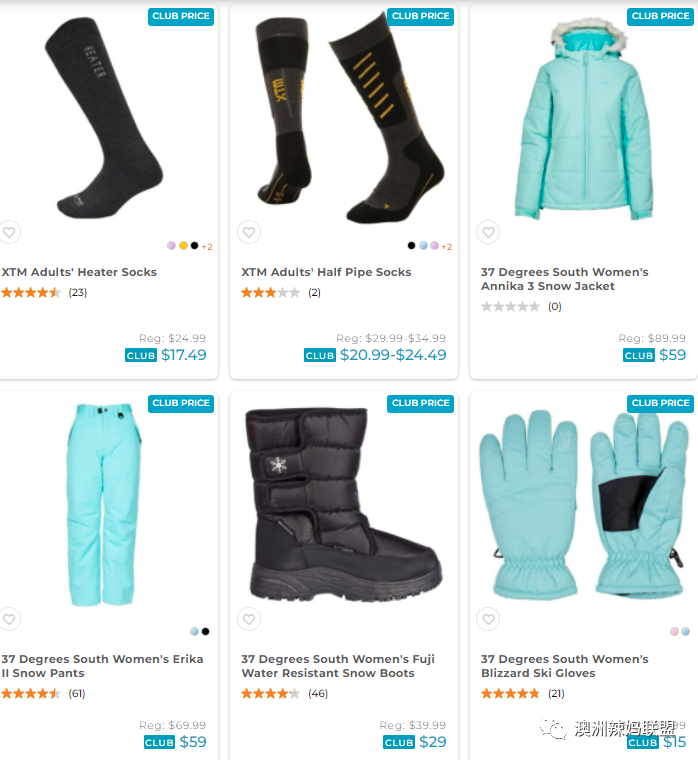Screen dimensions: 698x760
Task: Choose pink swatch on Heater Socks
Action: (x=172, y=246)
